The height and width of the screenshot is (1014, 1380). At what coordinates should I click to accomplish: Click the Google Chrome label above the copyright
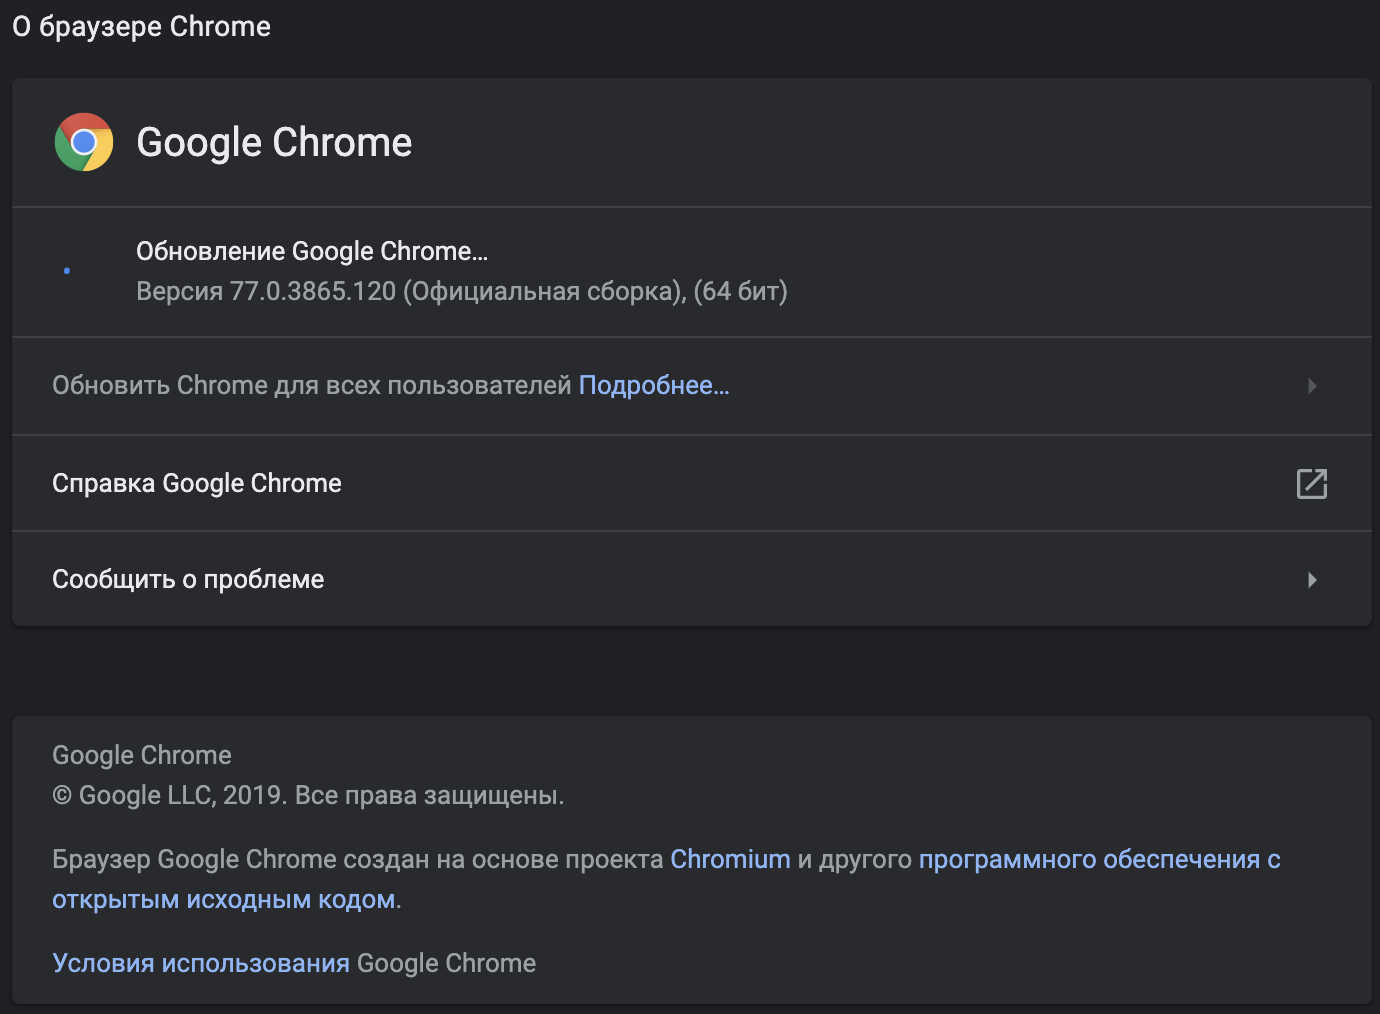click(x=142, y=755)
